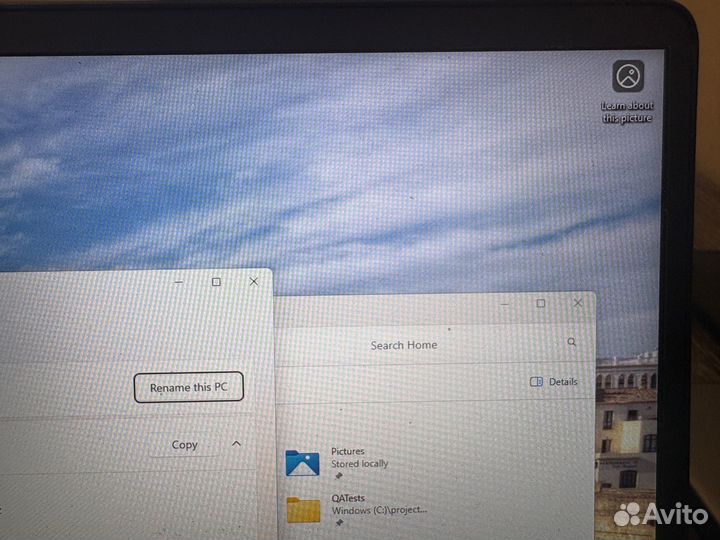Maximize the Settings window
The width and height of the screenshot is (720, 540).
(x=216, y=282)
